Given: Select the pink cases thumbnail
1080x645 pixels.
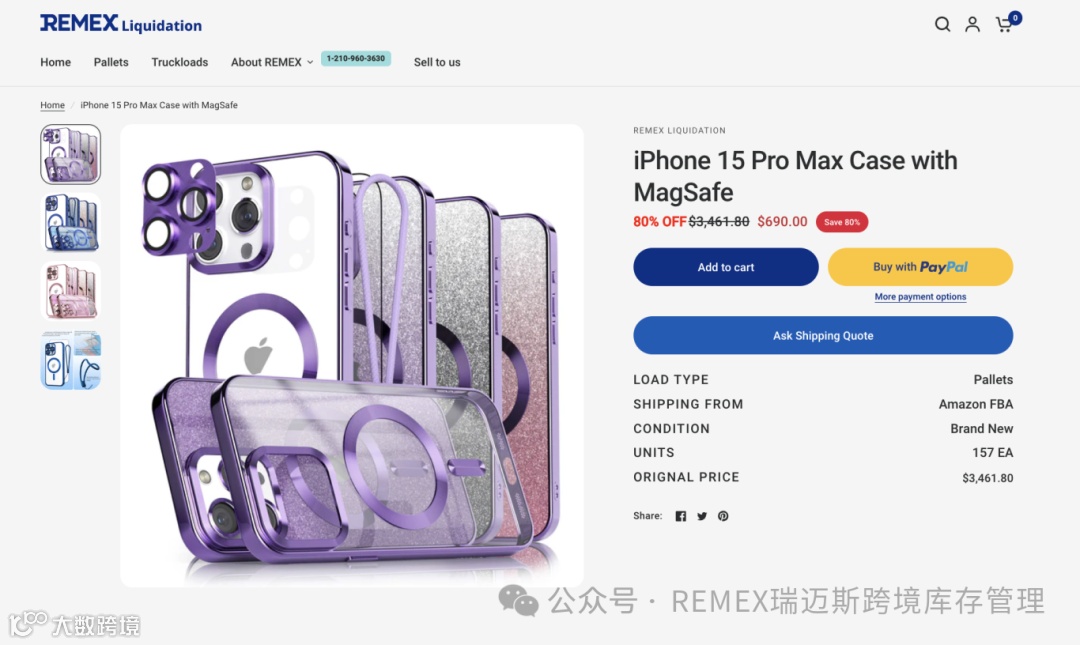Looking at the screenshot, I should click(71, 291).
